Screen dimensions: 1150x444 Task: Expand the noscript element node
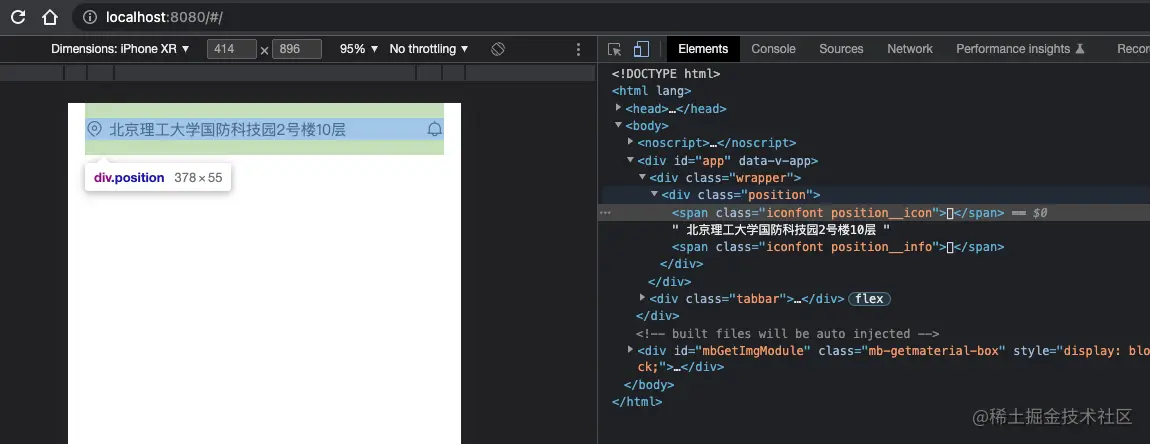631,142
